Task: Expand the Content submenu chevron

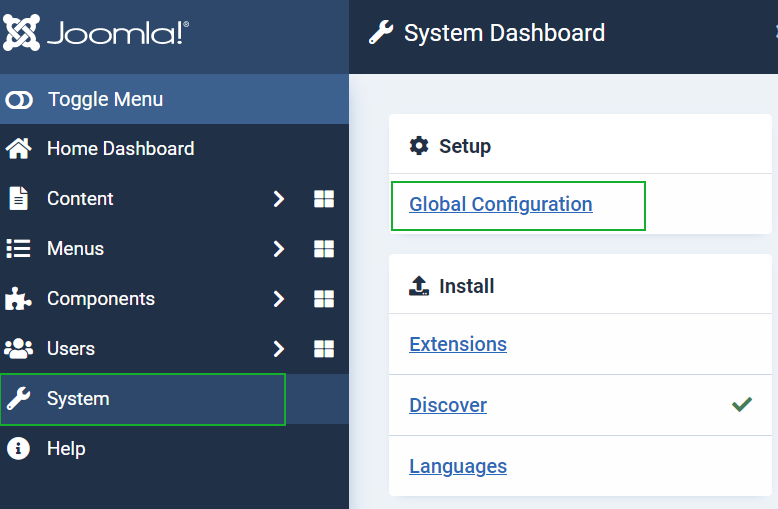Action: coord(279,199)
